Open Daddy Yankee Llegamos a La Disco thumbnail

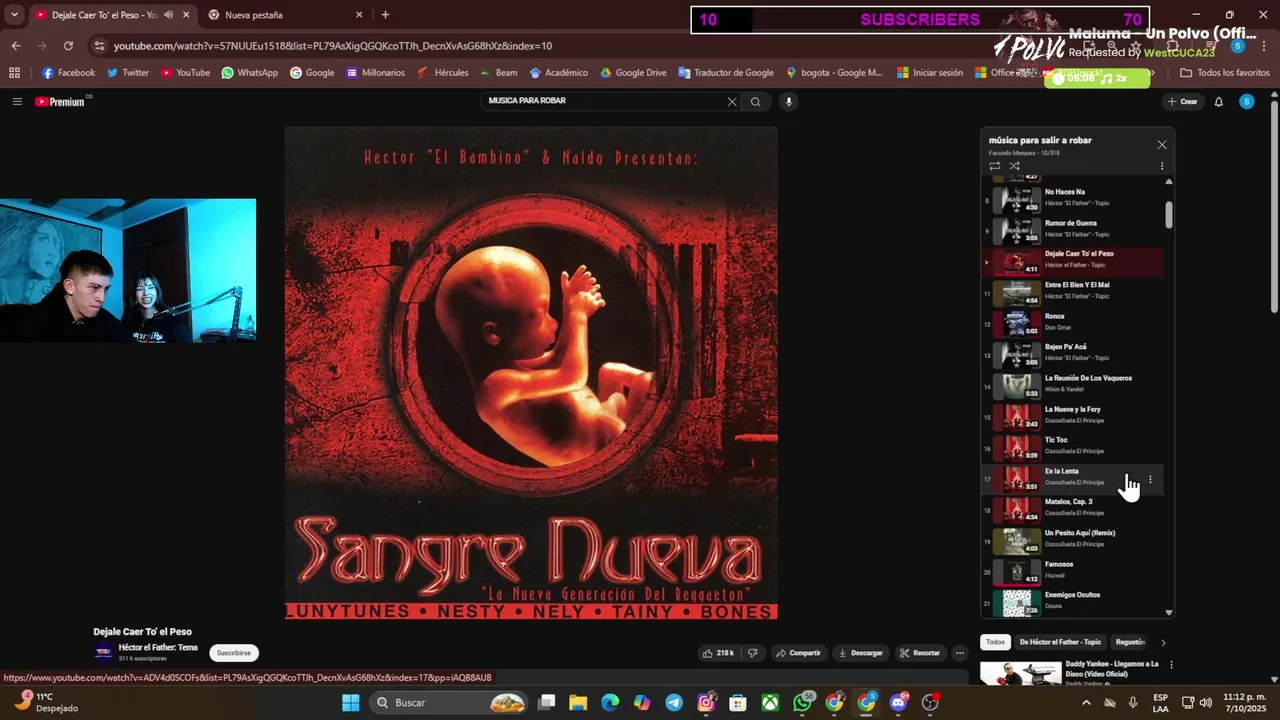point(1020,673)
